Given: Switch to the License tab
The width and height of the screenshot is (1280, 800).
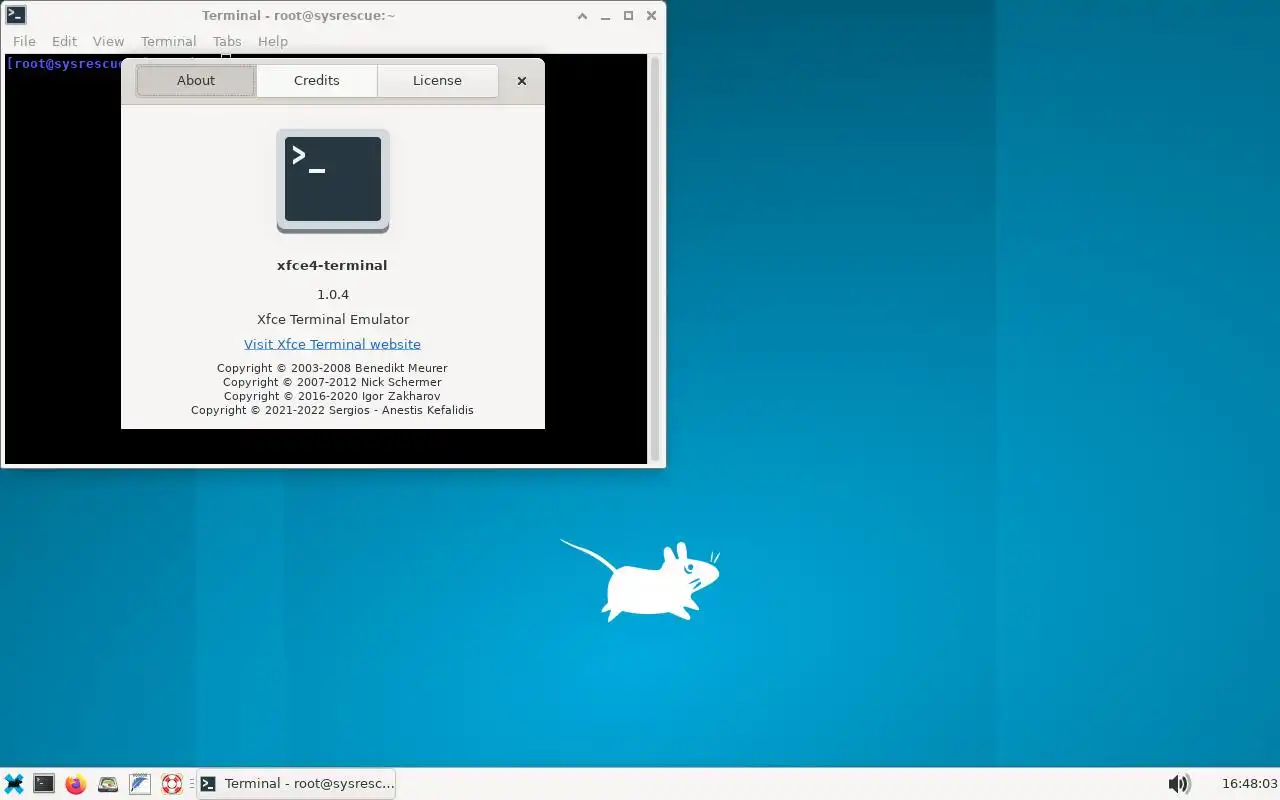Looking at the screenshot, I should (x=437, y=81).
